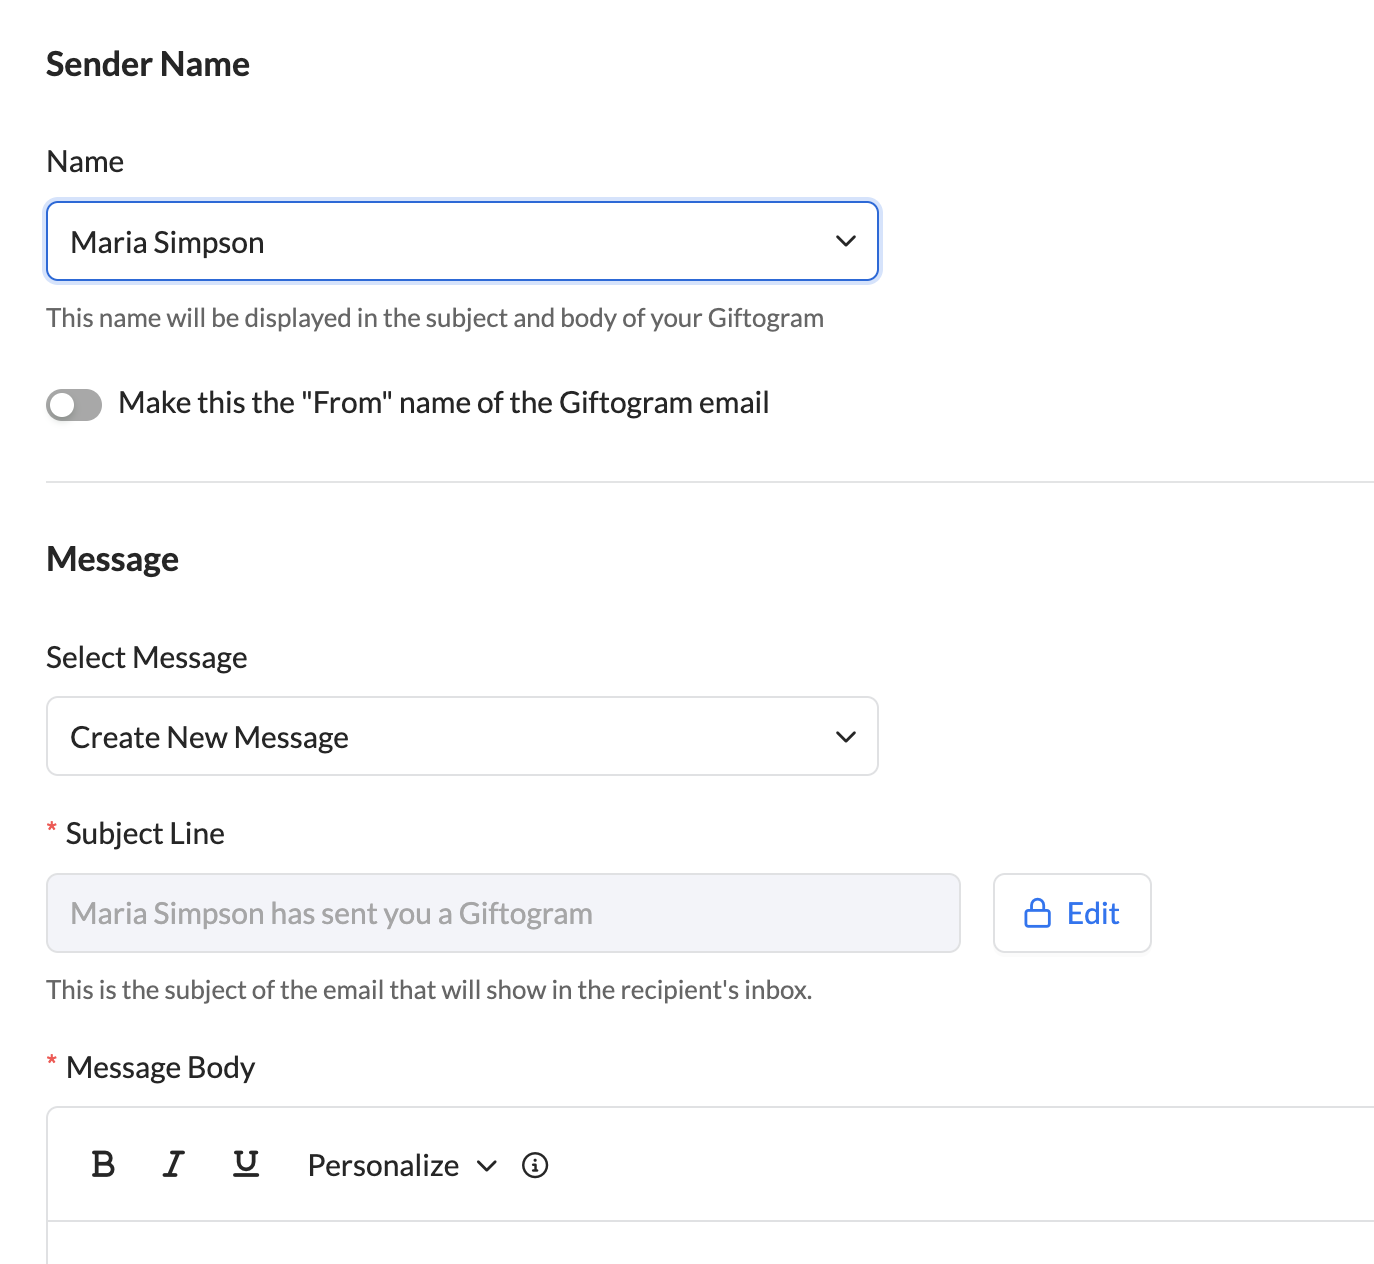The image size is (1374, 1264).
Task: Click the "Select Message" label
Action: pyautogui.click(x=147, y=658)
